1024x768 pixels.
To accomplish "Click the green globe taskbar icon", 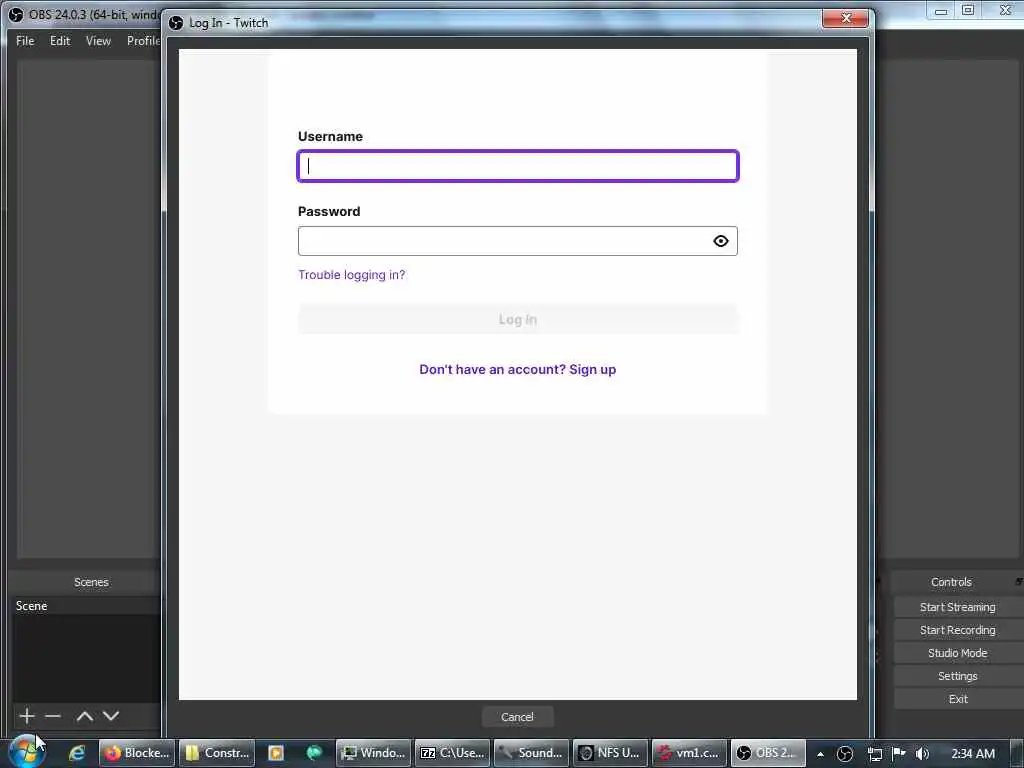I will pyautogui.click(x=314, y=753).
